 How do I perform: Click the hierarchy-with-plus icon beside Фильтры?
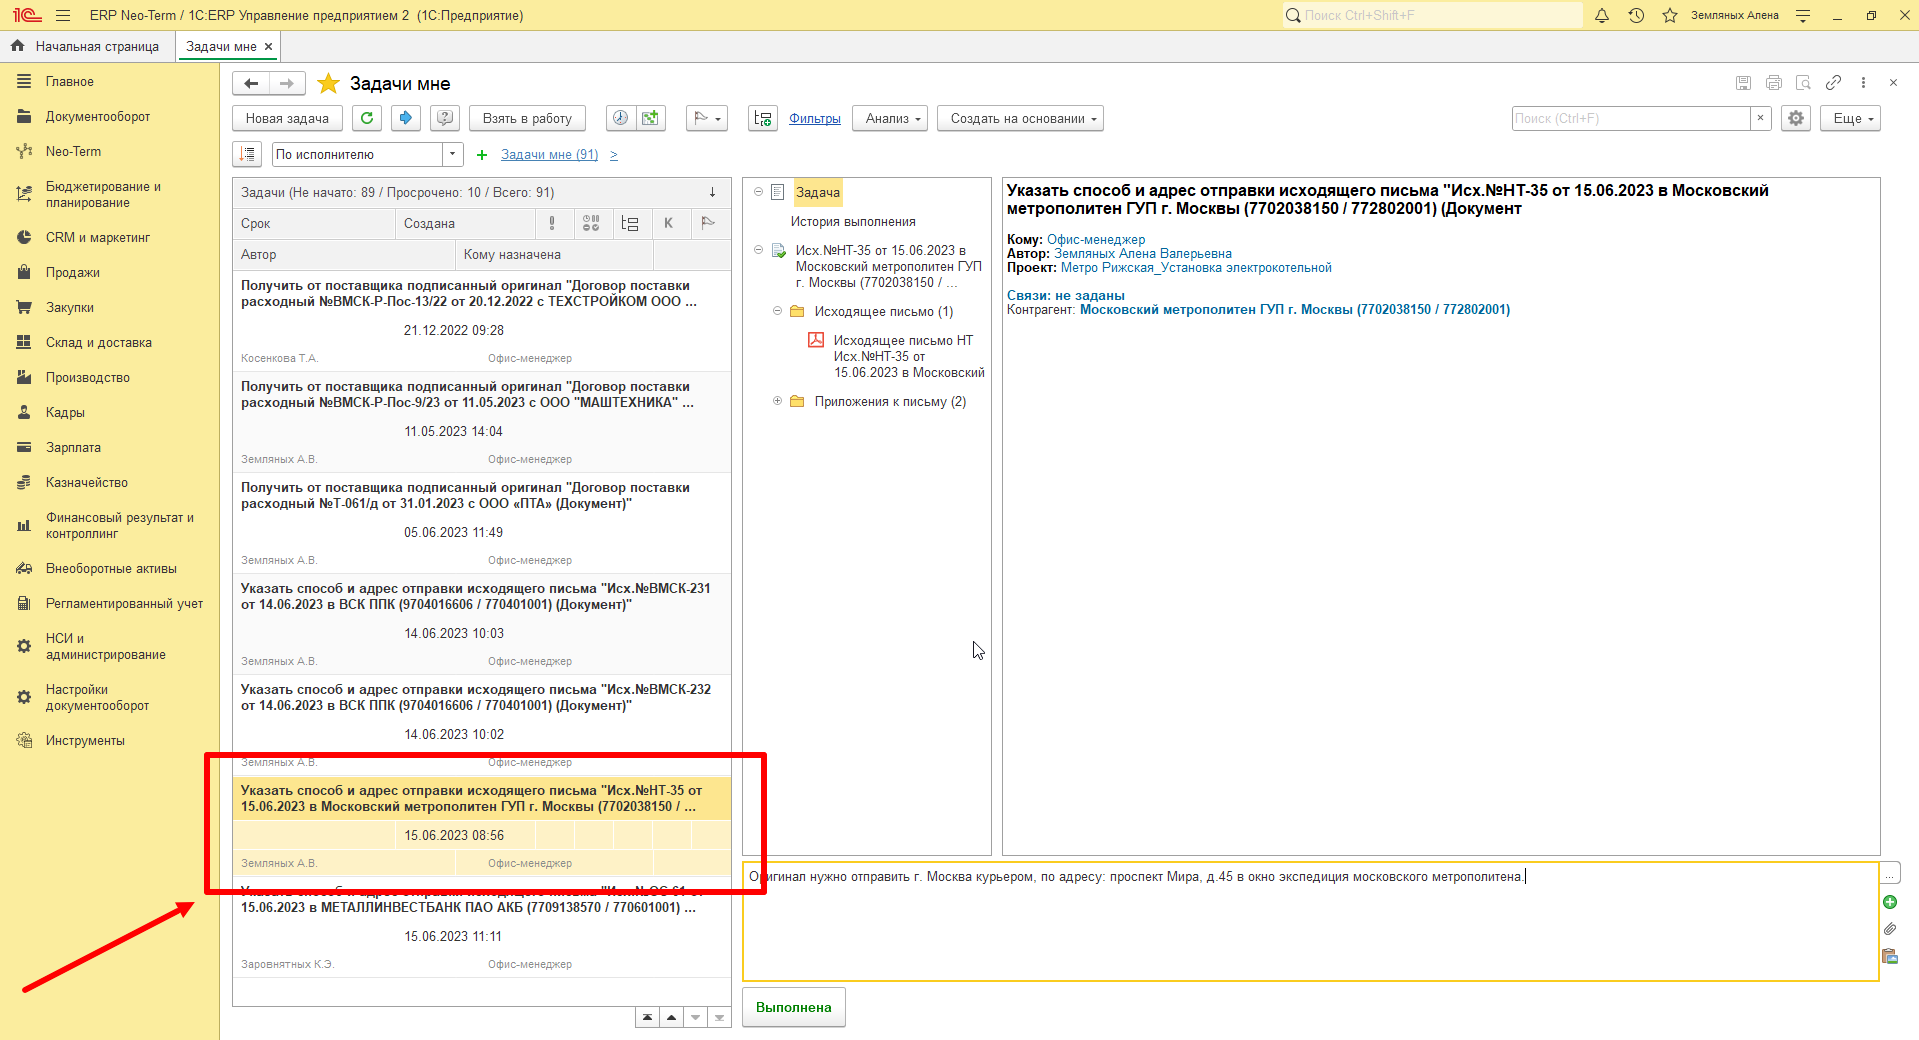pyautogui.click(x=763, y=118)
